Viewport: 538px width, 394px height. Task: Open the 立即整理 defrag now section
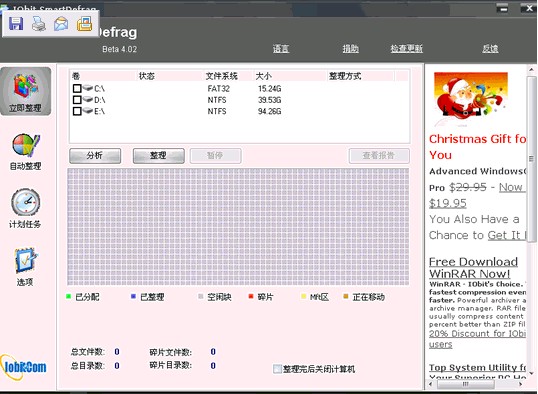pos(25,91)
